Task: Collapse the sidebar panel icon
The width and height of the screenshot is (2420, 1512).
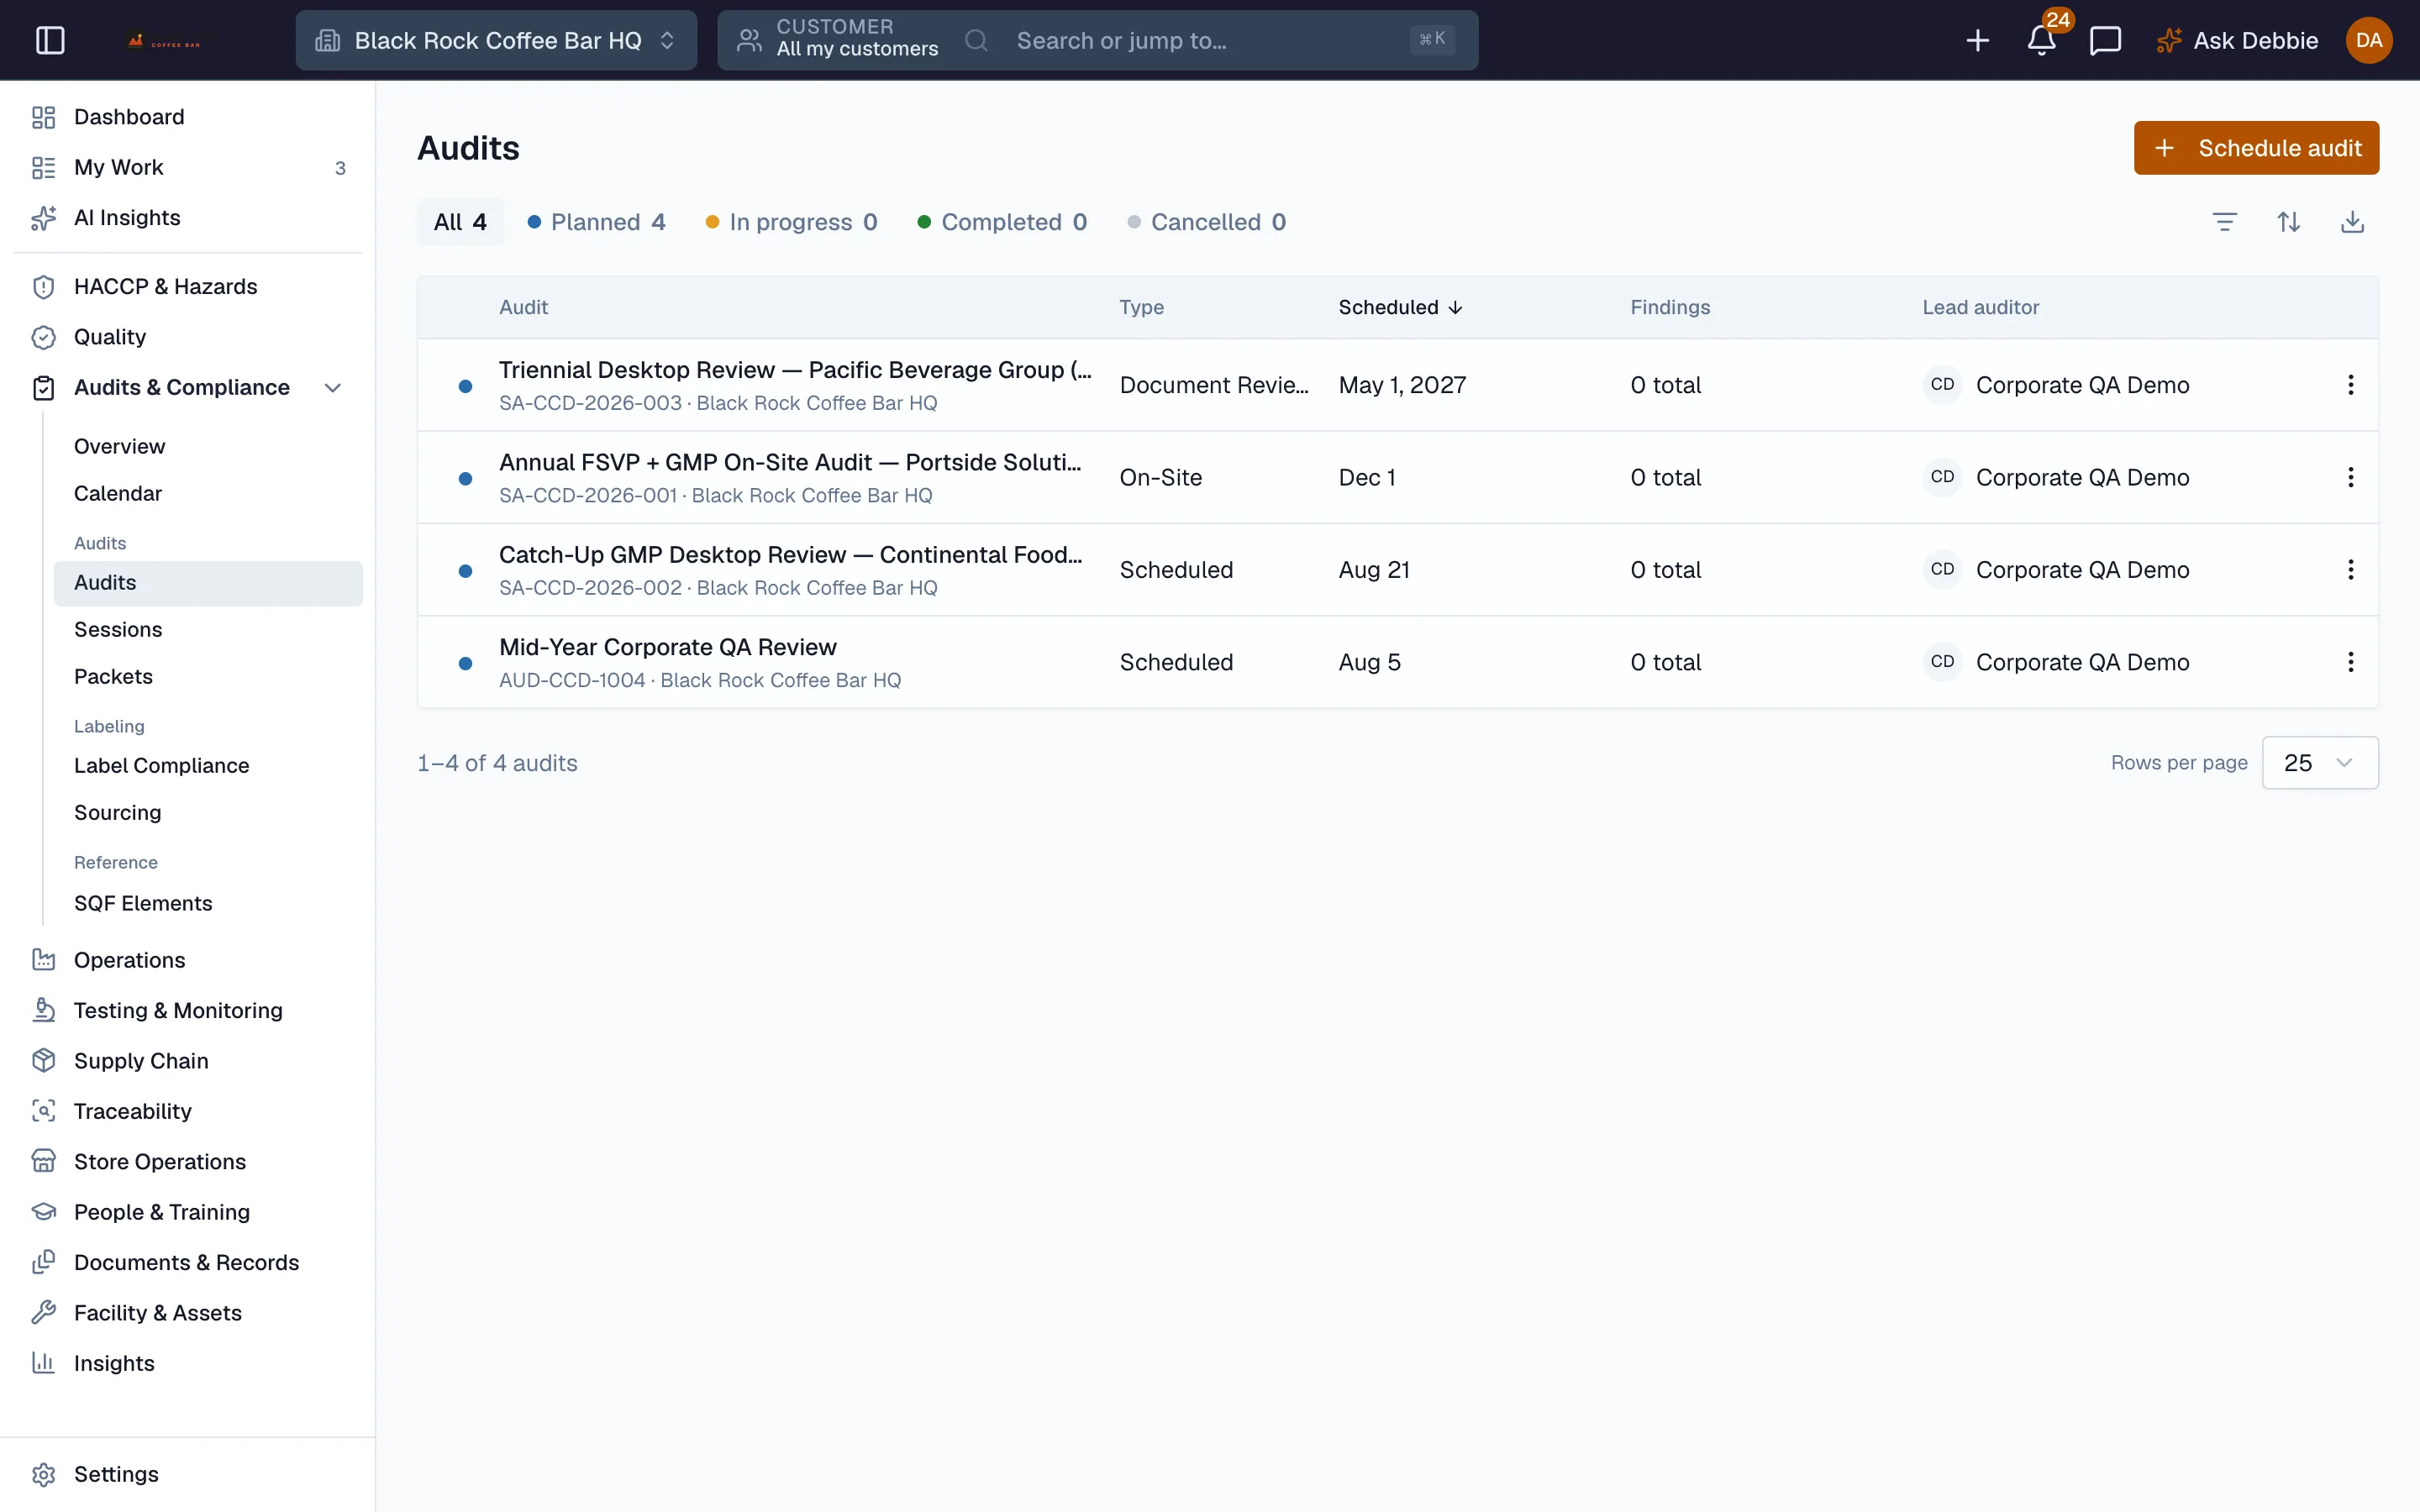Action: pyautogui.click(x=50, y=40)
